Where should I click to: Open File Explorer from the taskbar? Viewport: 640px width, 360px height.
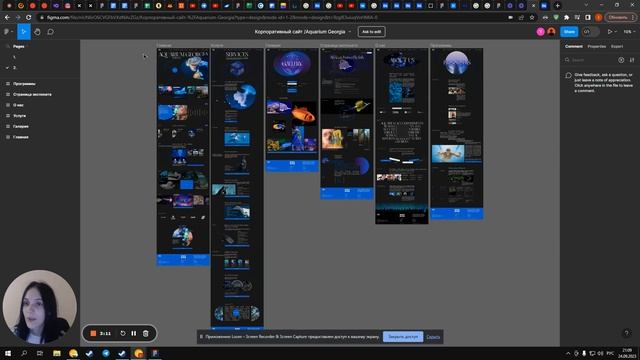click(x=57, y=353)
